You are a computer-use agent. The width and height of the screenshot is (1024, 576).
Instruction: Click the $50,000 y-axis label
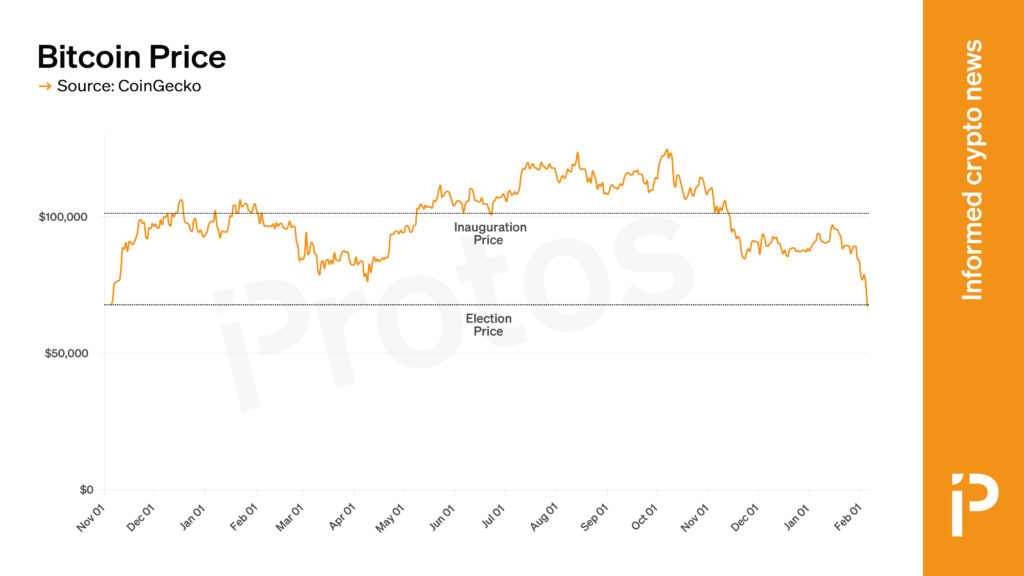66,354
